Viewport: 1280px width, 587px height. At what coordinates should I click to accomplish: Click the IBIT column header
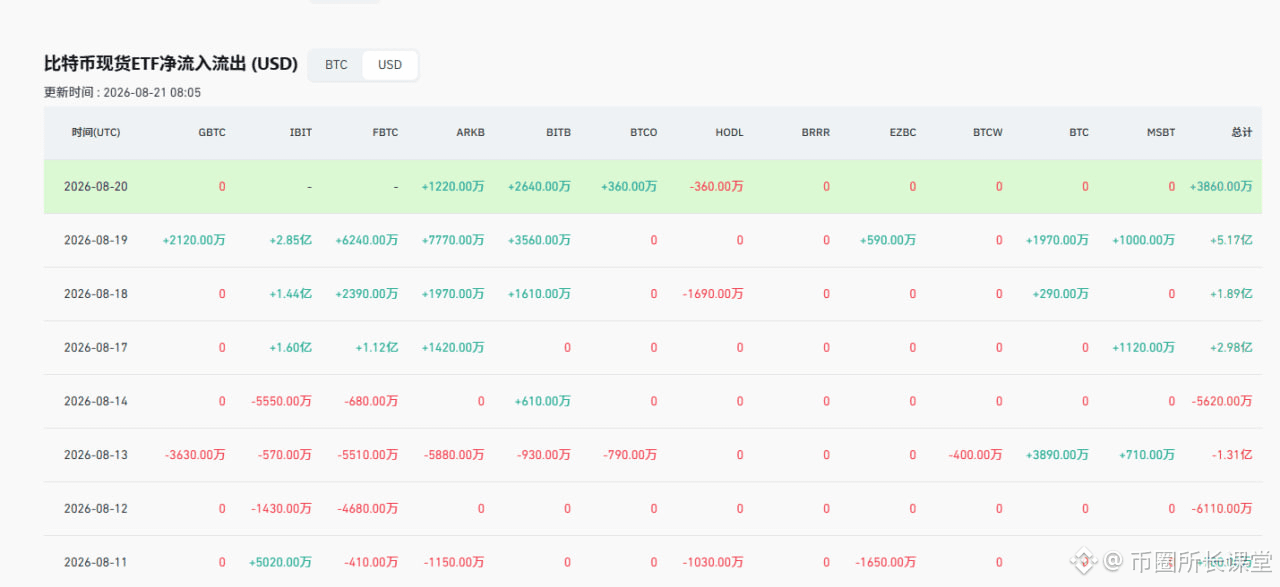coord(301,133)
